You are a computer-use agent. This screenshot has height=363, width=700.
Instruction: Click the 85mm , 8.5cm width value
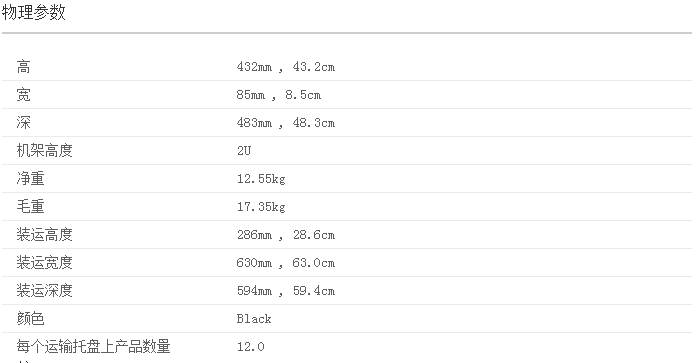tap(279, 95)
